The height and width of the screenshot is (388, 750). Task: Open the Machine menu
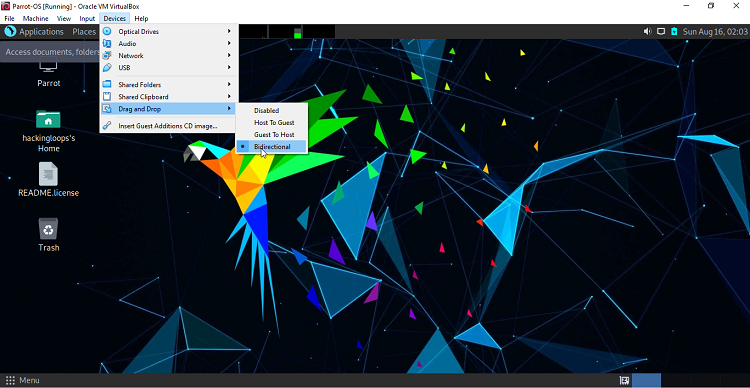pyautogui.click(x=36, y=19)
